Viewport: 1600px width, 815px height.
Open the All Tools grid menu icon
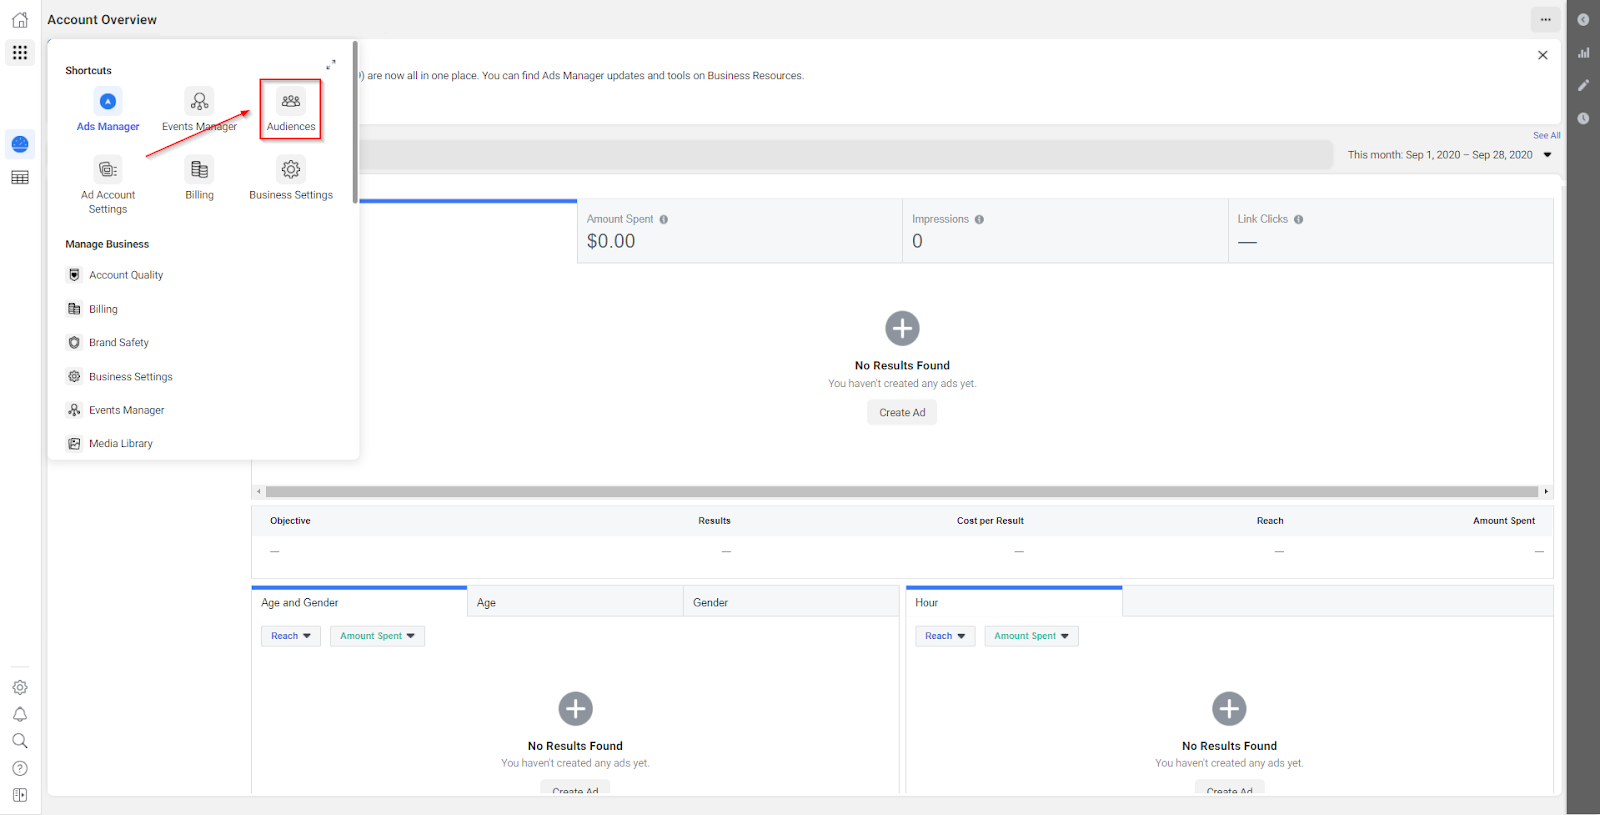click(20, 52)
